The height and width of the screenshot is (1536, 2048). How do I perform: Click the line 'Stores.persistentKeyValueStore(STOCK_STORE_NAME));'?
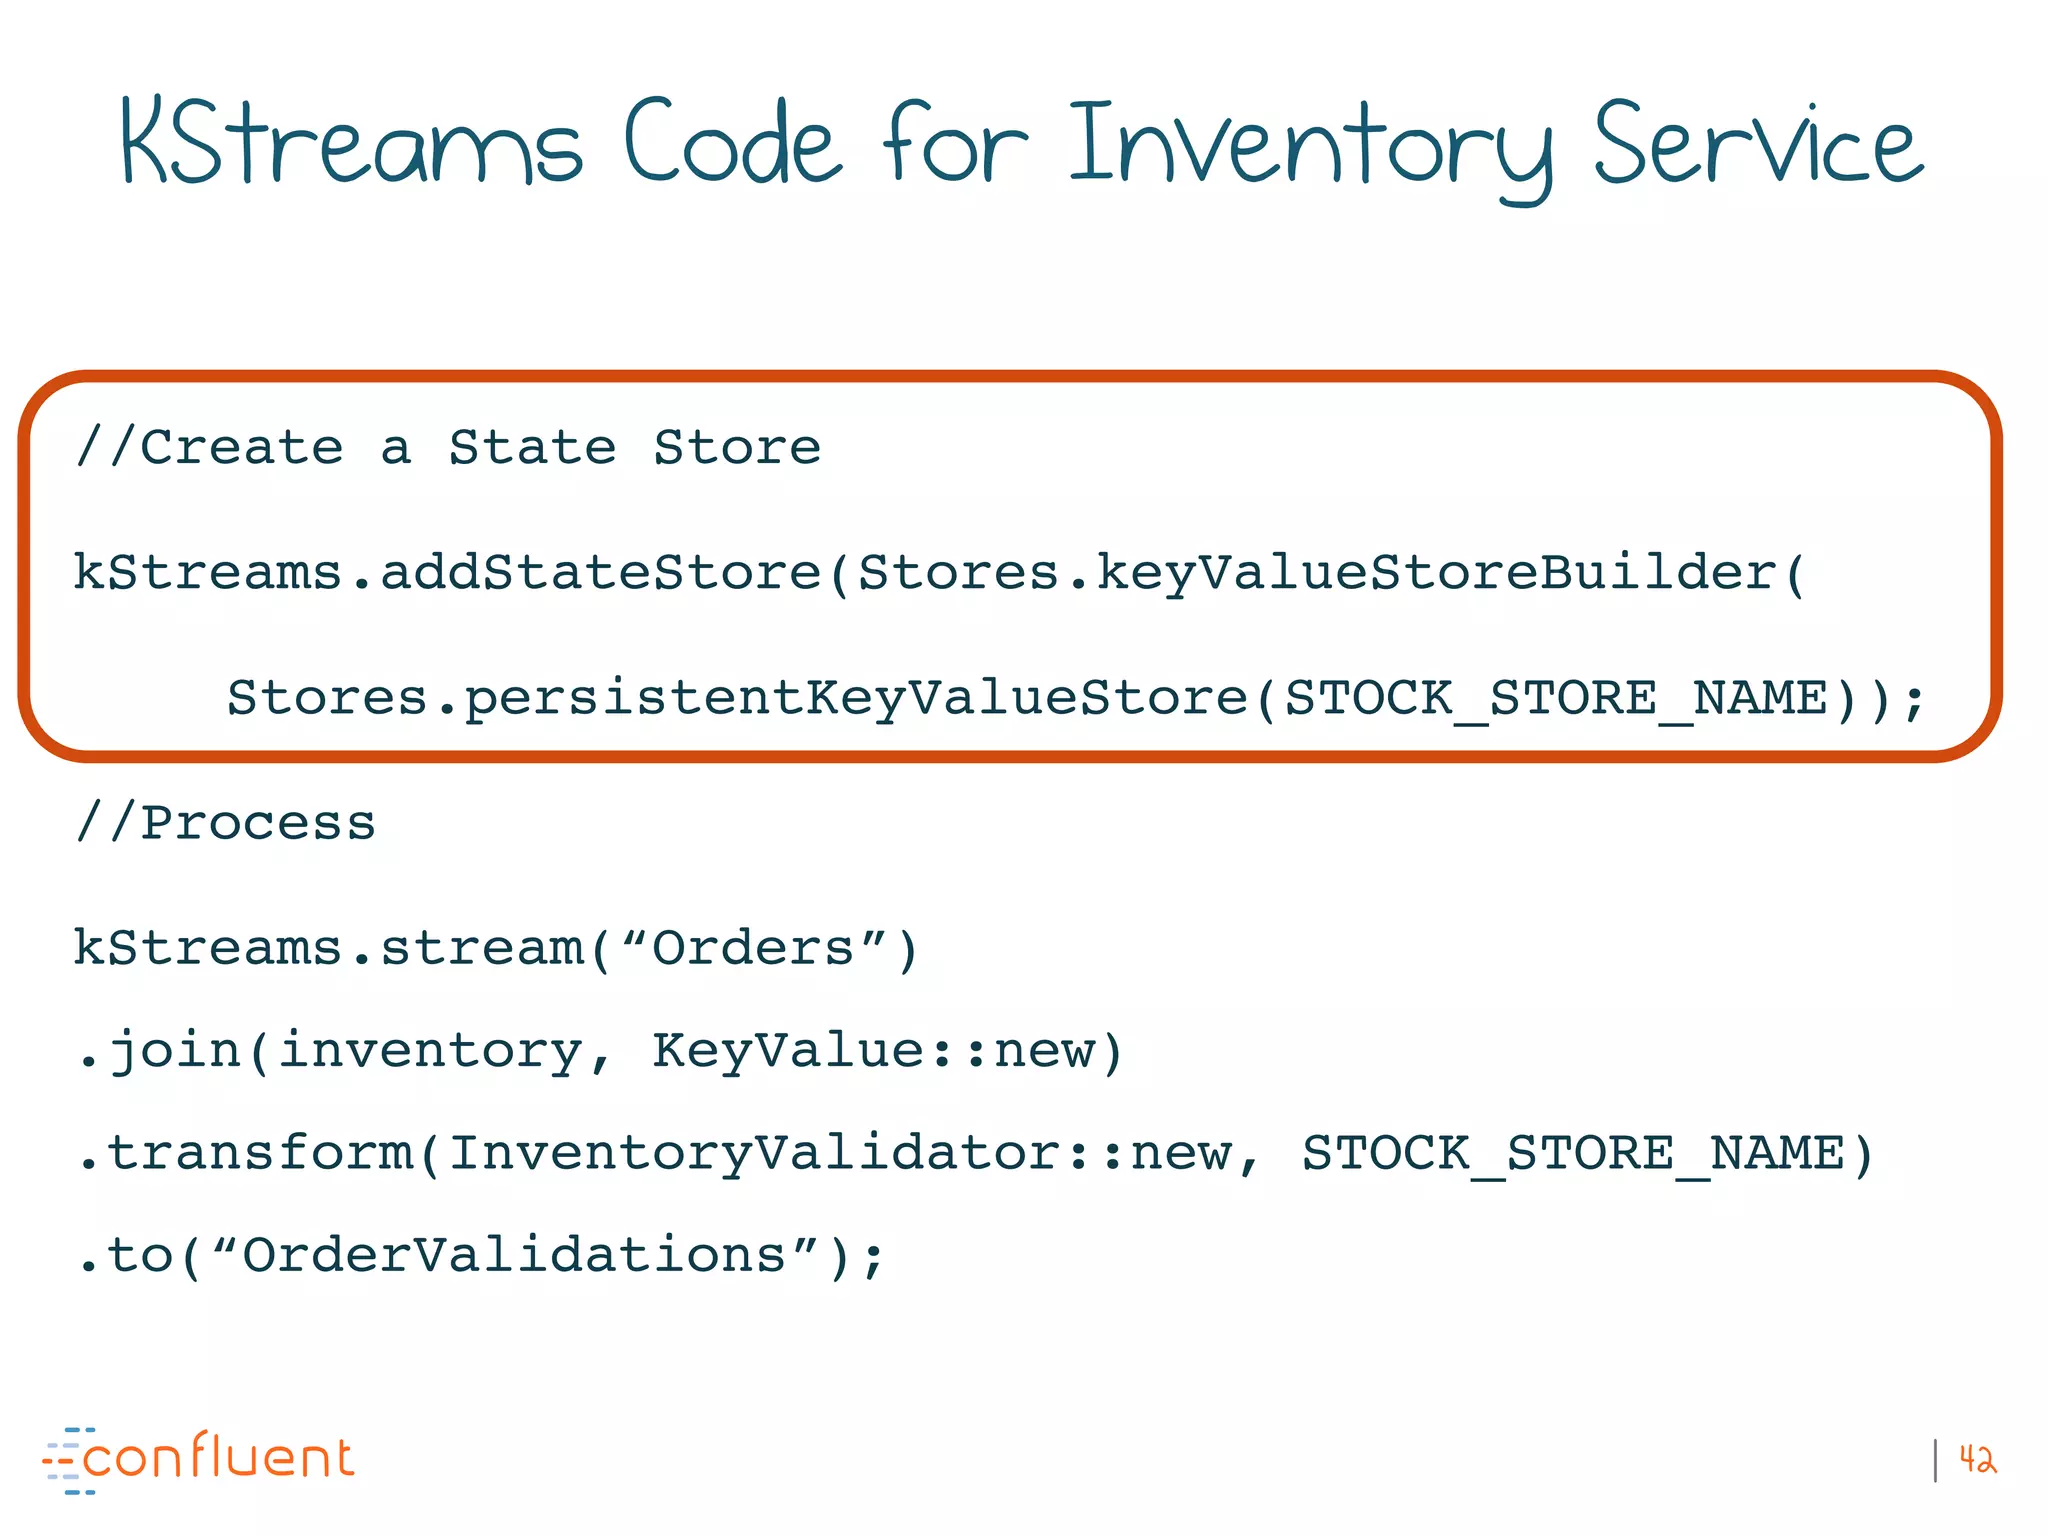click(x=1076, y=698)
